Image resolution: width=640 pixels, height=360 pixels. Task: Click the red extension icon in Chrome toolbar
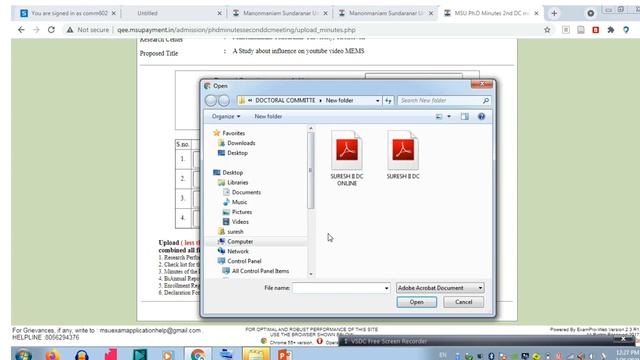596,30
